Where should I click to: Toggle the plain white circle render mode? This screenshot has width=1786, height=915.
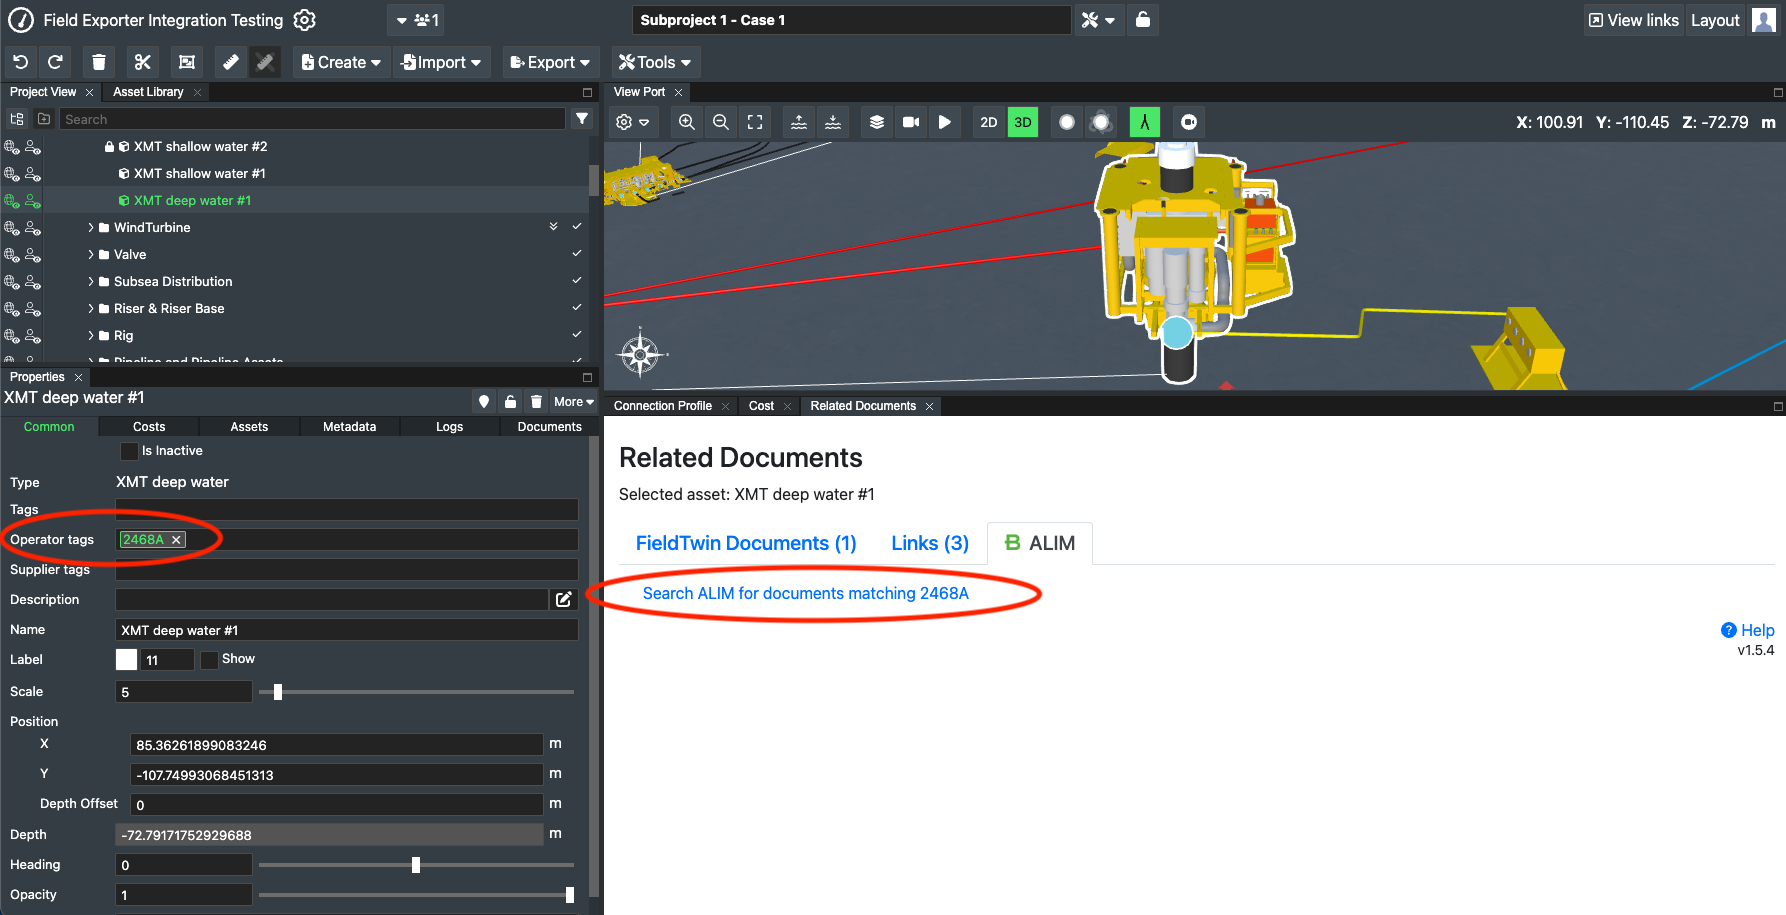[1067, 122]
